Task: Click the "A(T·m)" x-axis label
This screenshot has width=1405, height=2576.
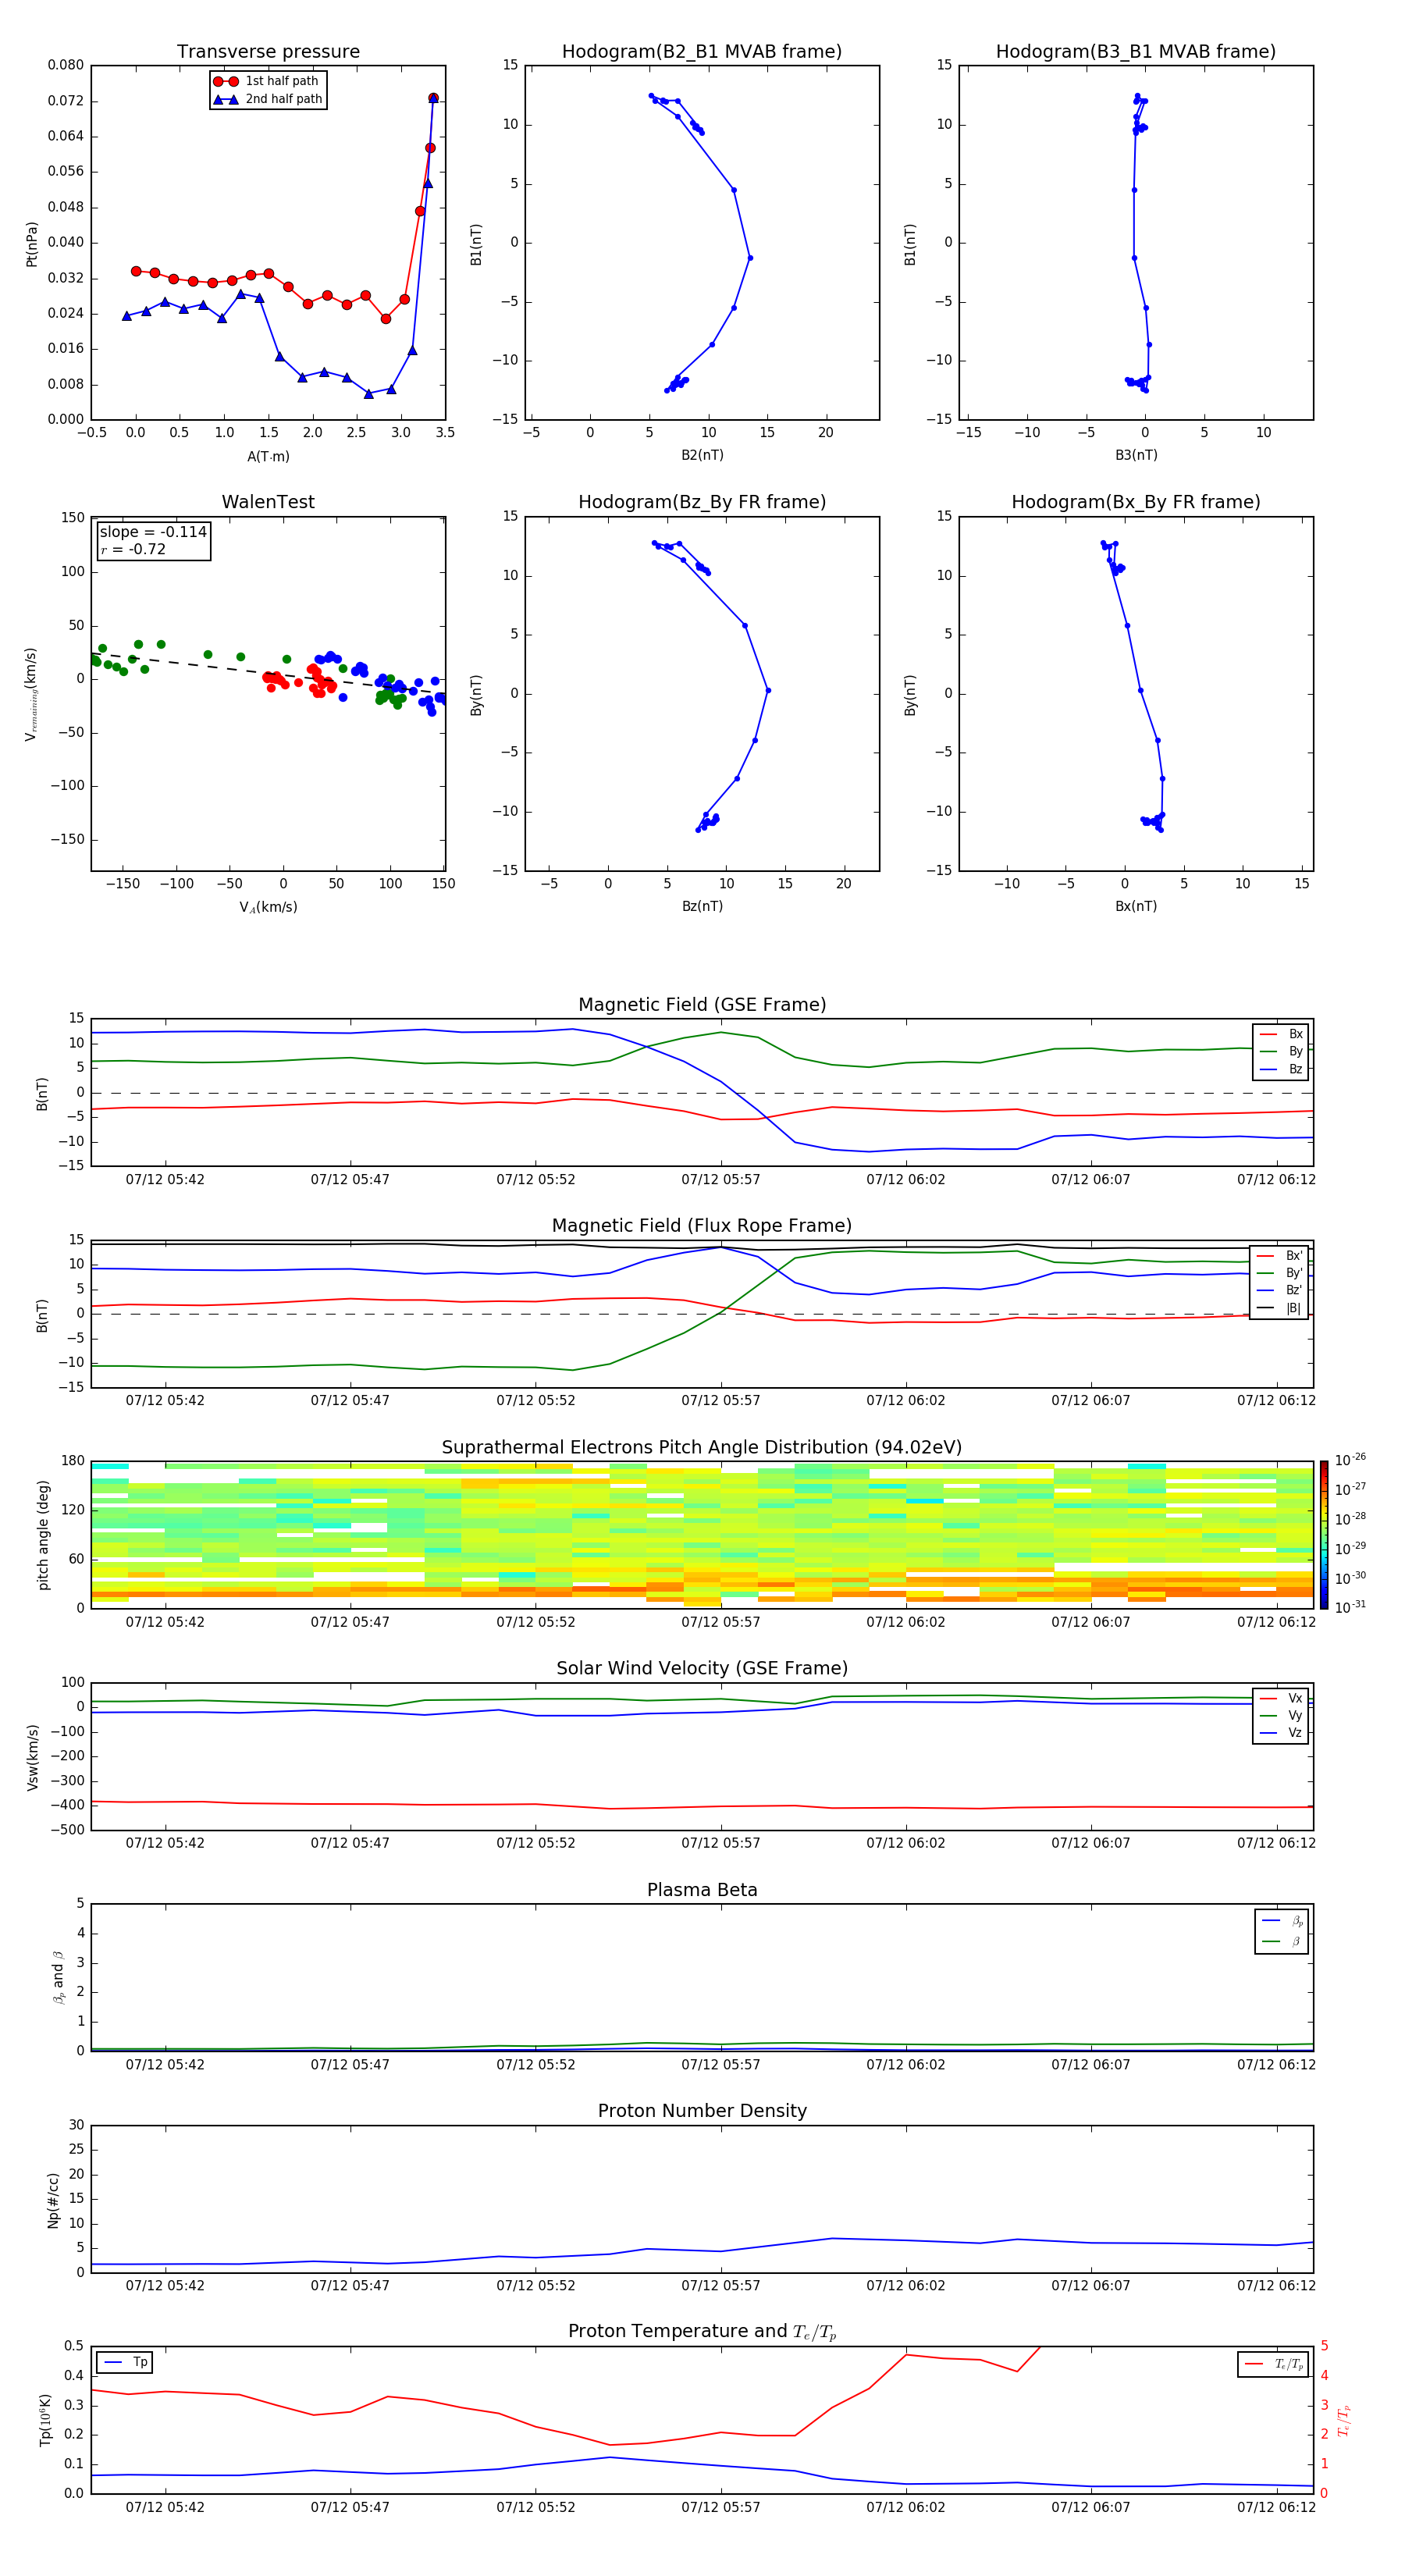Action: [x=268, y=456]
